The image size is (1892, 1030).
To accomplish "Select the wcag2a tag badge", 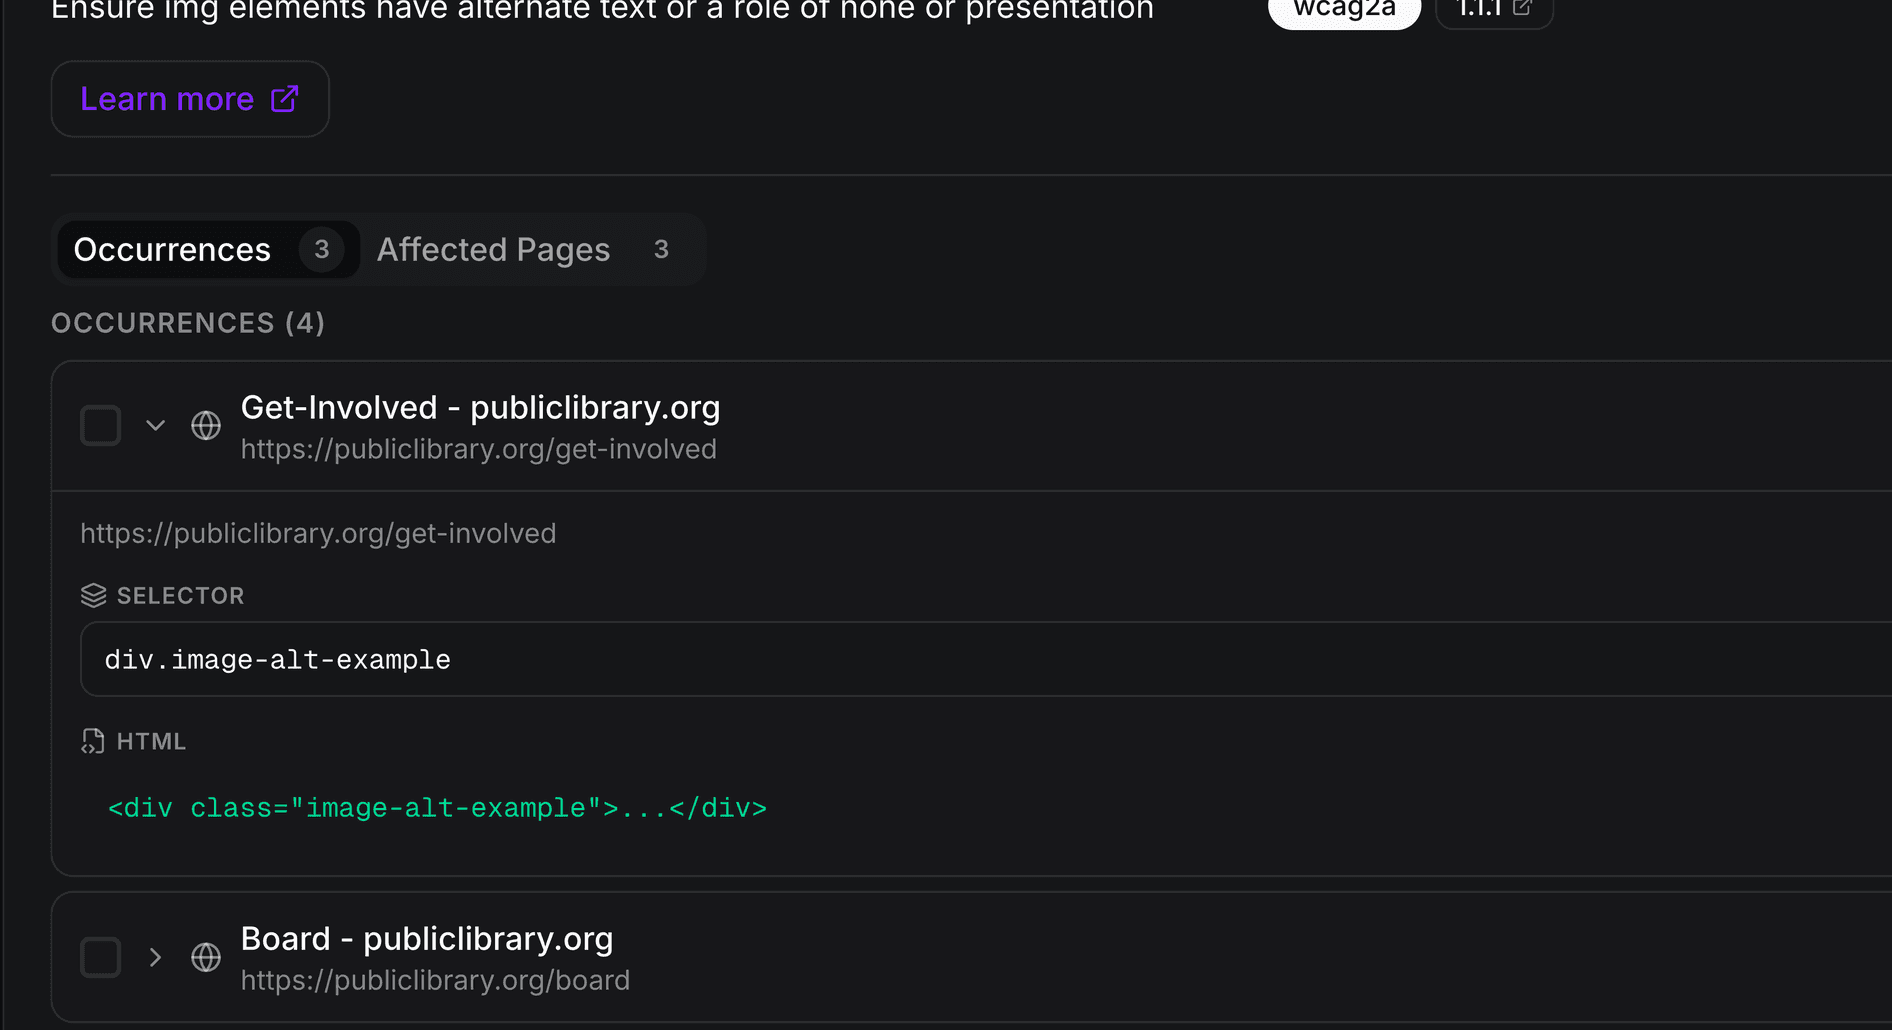I will (1344, 10).
